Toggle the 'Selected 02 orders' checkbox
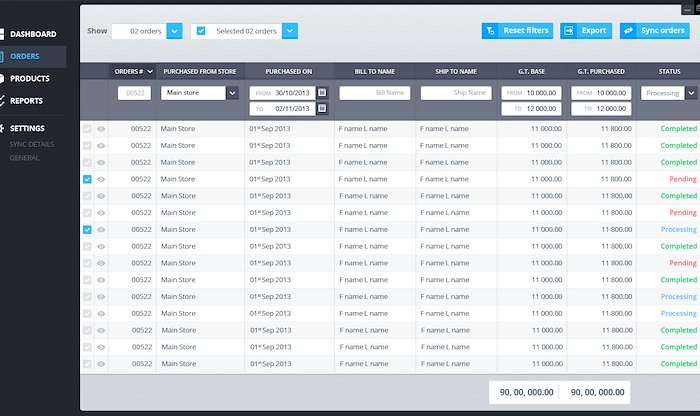This screenshot has height=416, width=700. pyautogui.click(x=201, y=31)
